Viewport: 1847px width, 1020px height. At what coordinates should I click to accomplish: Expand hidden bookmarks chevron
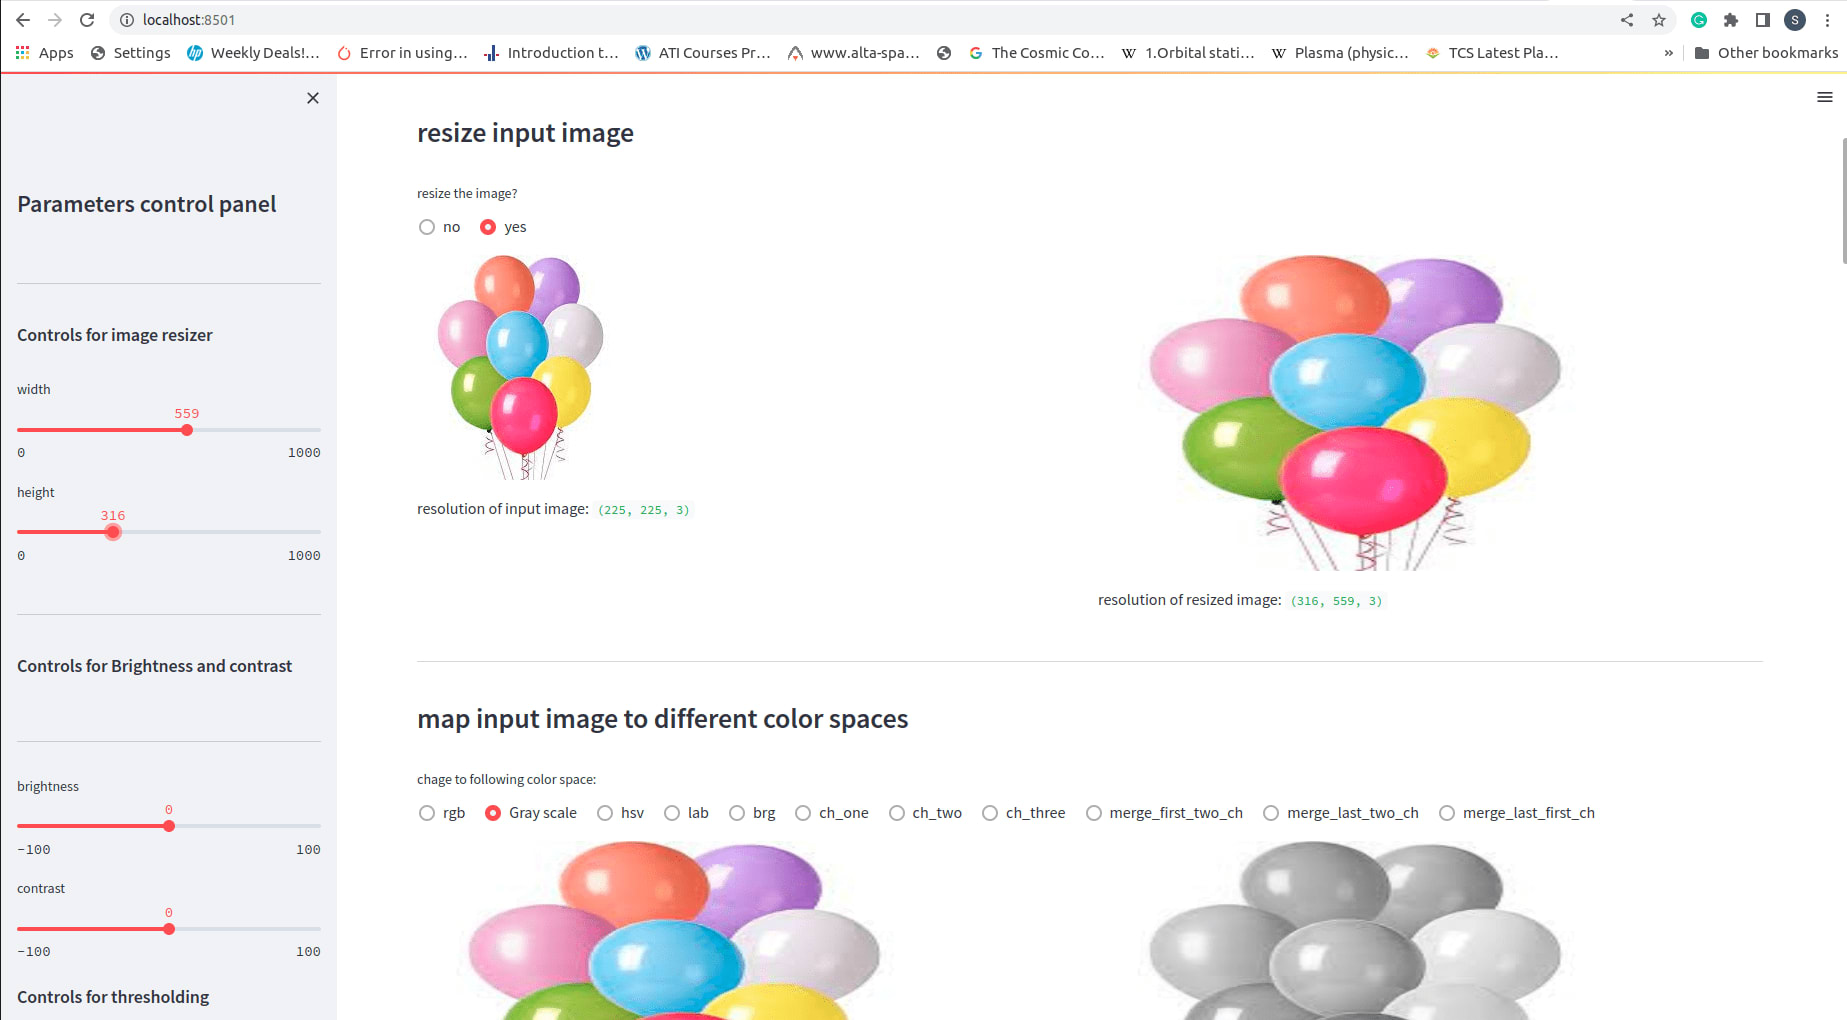pyautogui.click(x=1668, y=53)
